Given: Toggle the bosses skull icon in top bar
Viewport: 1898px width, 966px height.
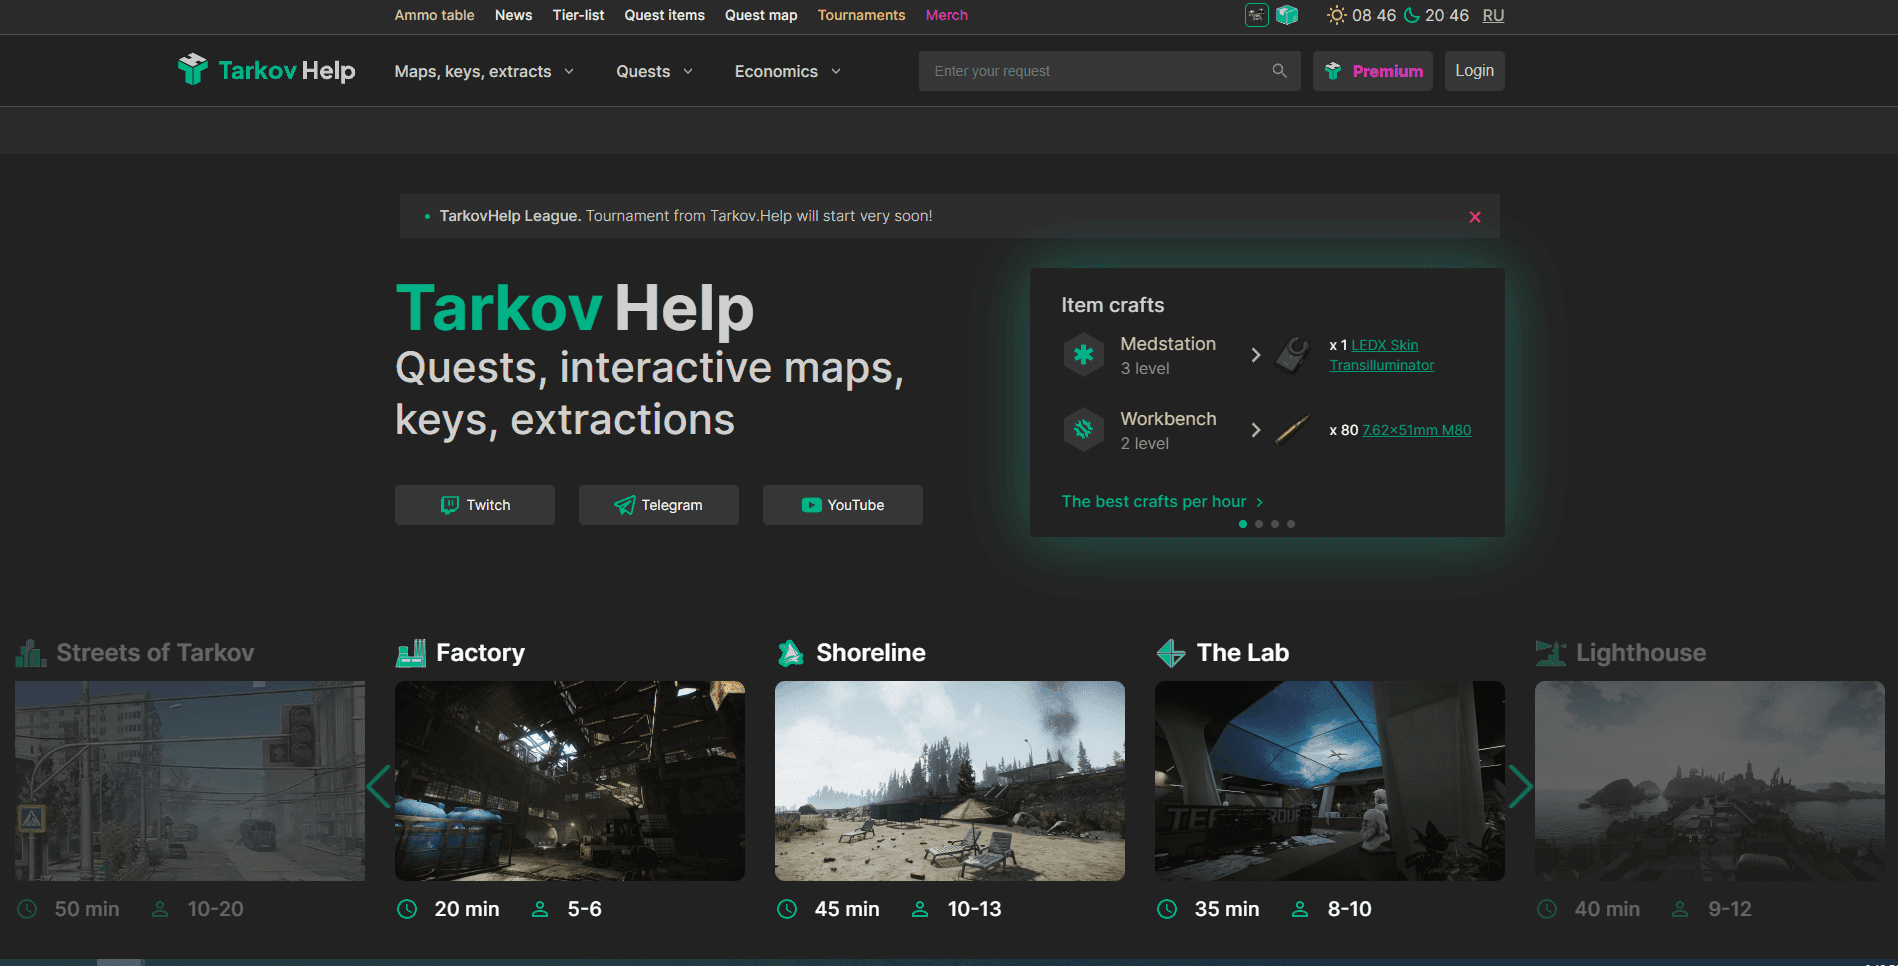Looking at the screenshot, I should coord(1256,15).
